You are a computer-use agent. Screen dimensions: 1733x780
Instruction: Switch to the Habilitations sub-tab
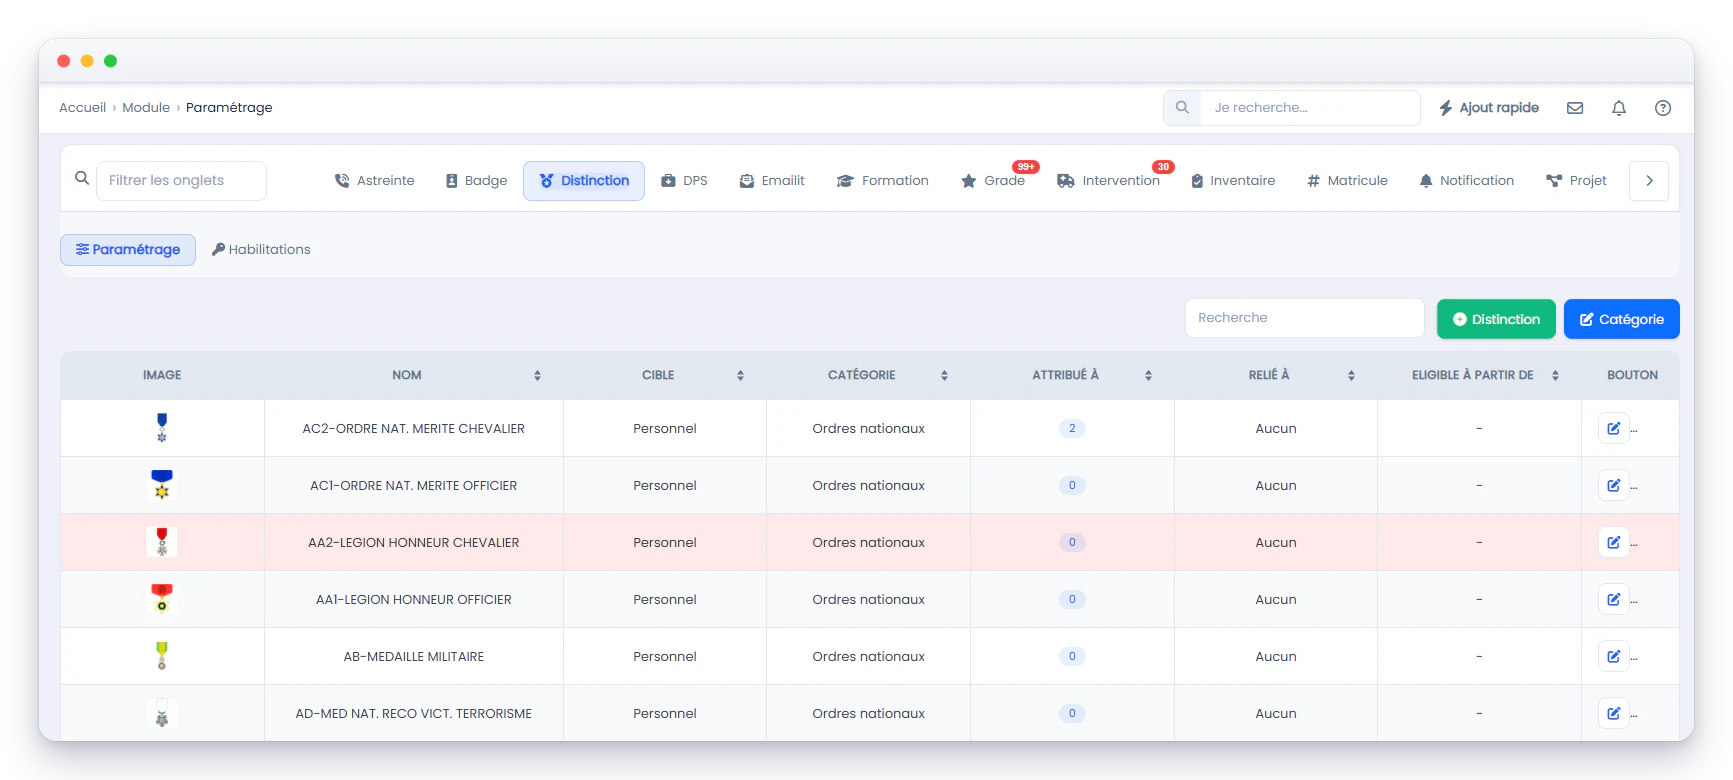coord(261,250)
